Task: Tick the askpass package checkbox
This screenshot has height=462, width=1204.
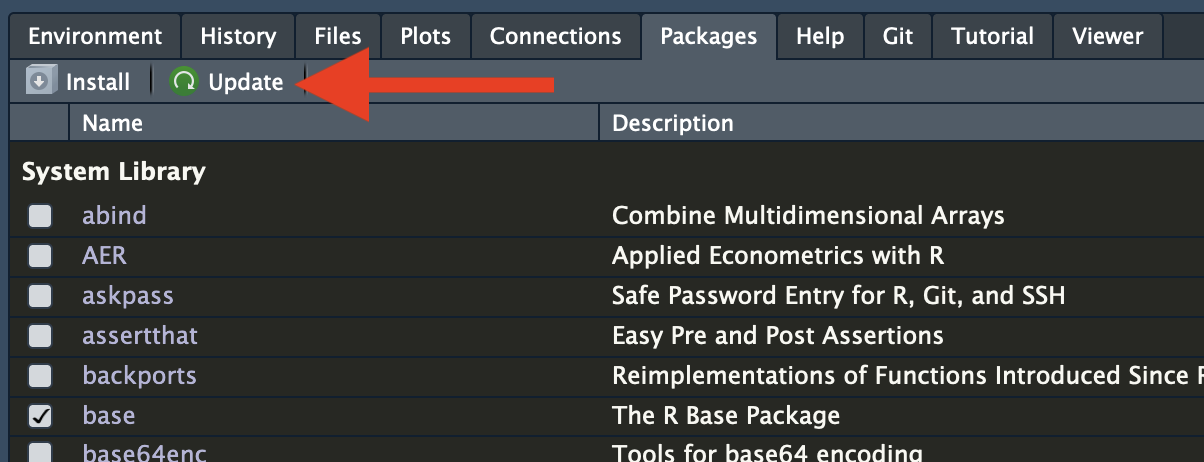Action: pos(40,296)
